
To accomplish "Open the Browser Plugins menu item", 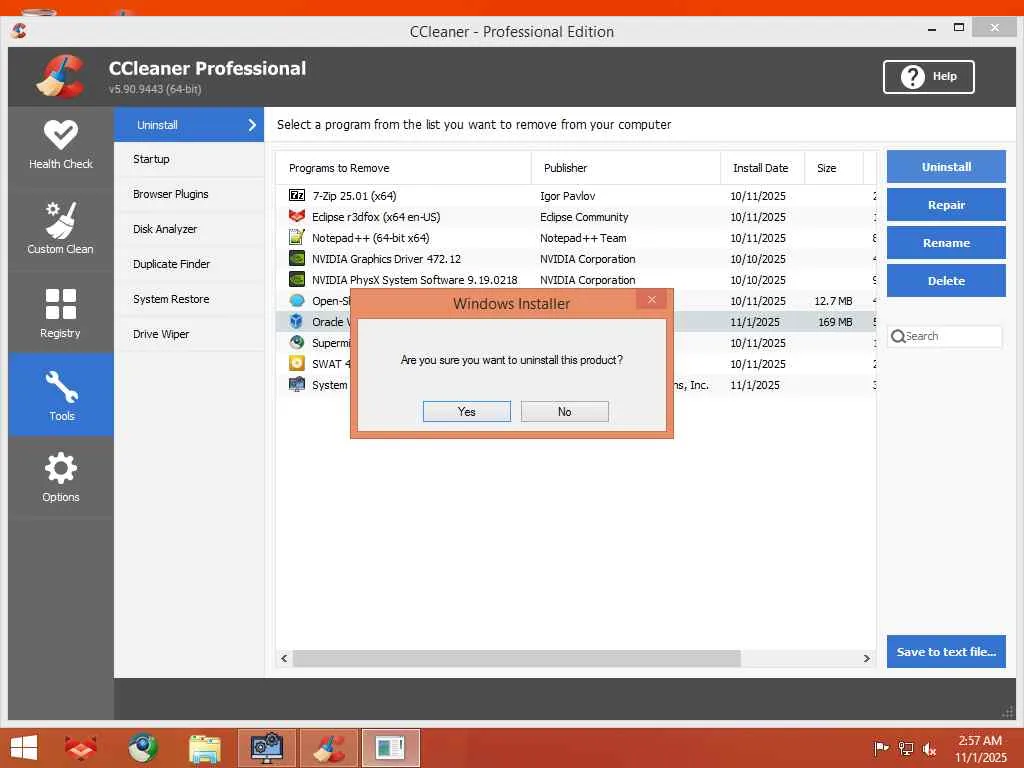I will pos(189,194).
